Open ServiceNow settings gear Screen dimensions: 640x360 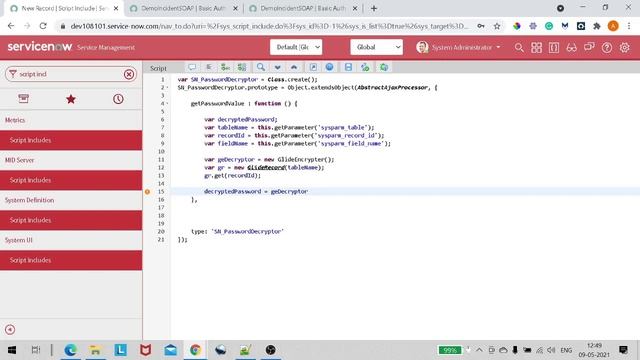(624, 47)
